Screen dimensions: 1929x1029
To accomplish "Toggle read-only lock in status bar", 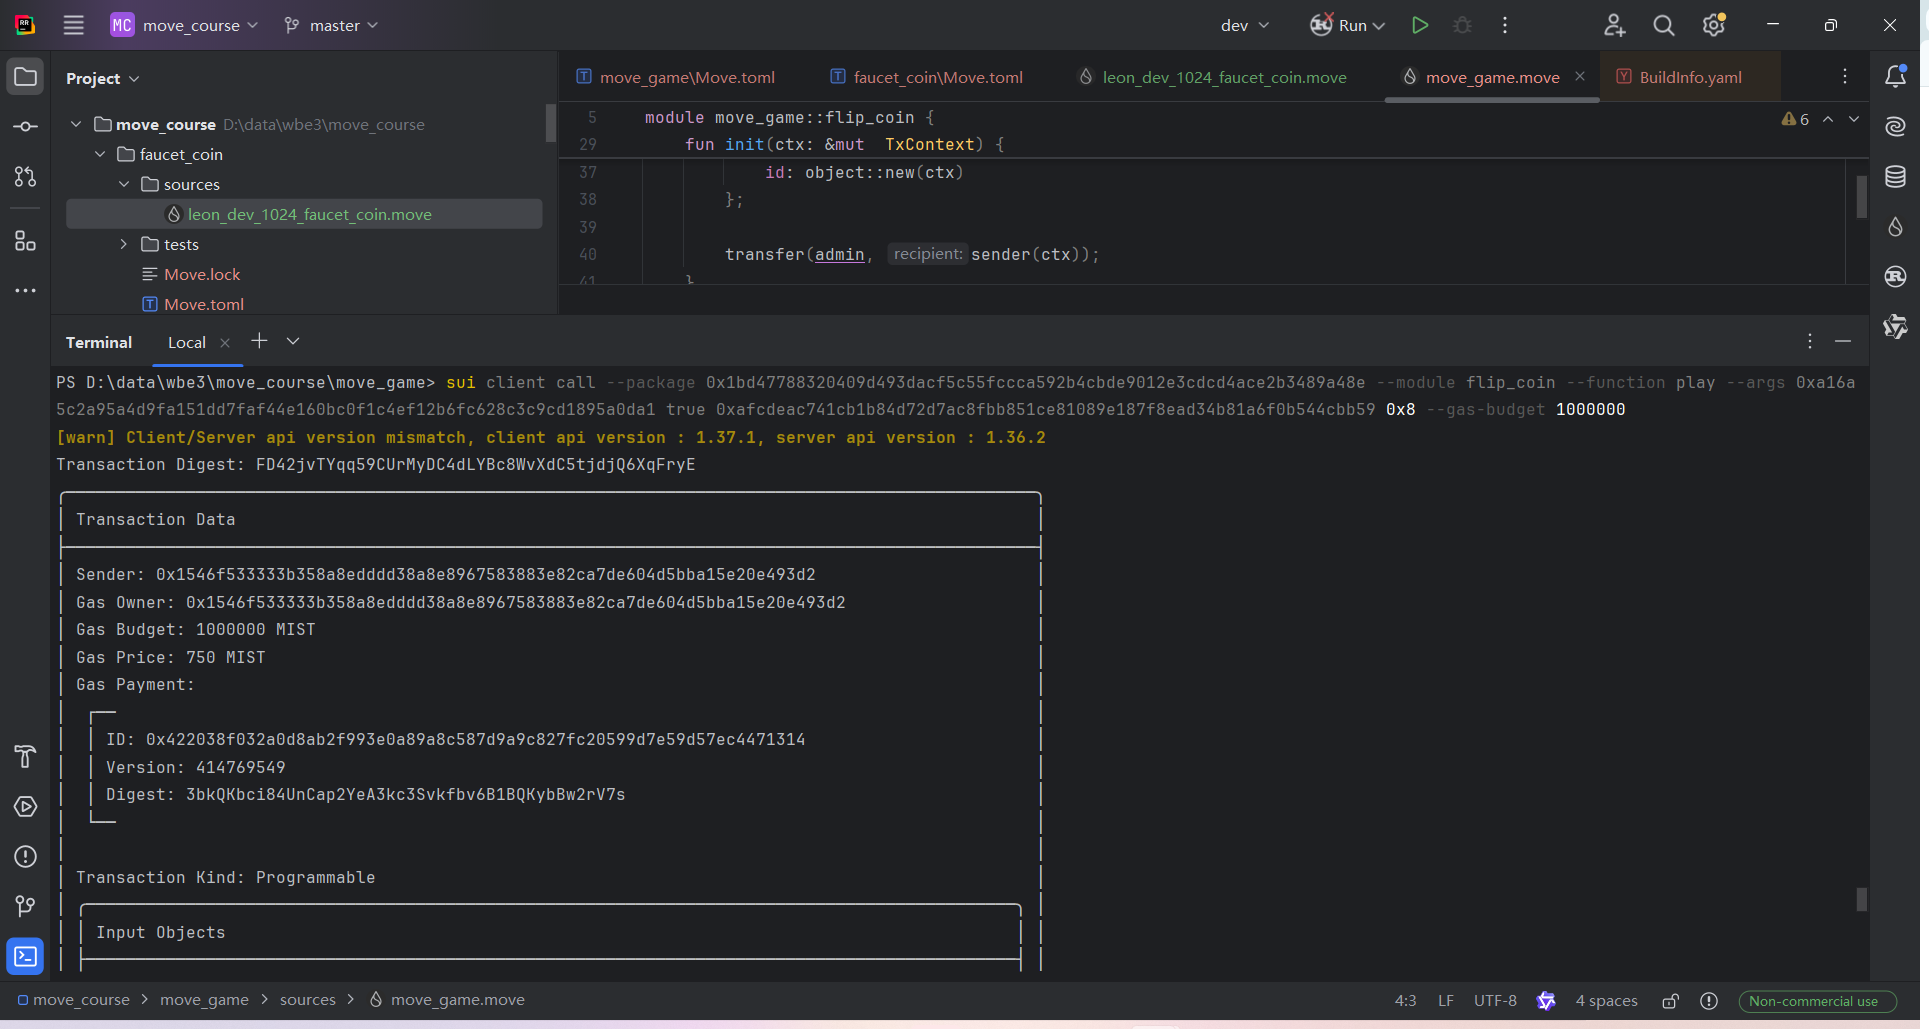I will 1670,1001.
